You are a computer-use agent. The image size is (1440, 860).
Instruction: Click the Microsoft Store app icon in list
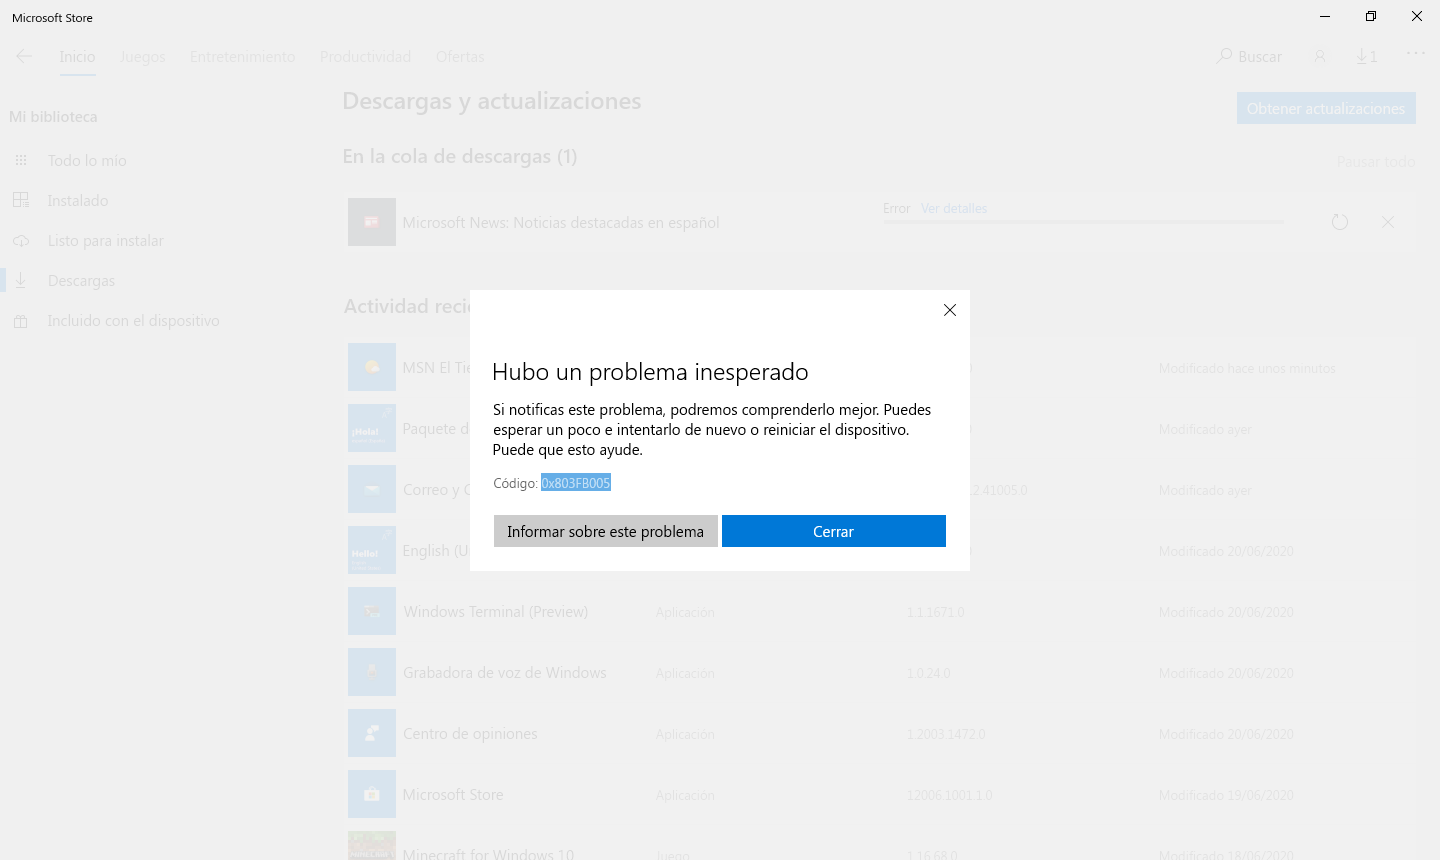[372, 794]
